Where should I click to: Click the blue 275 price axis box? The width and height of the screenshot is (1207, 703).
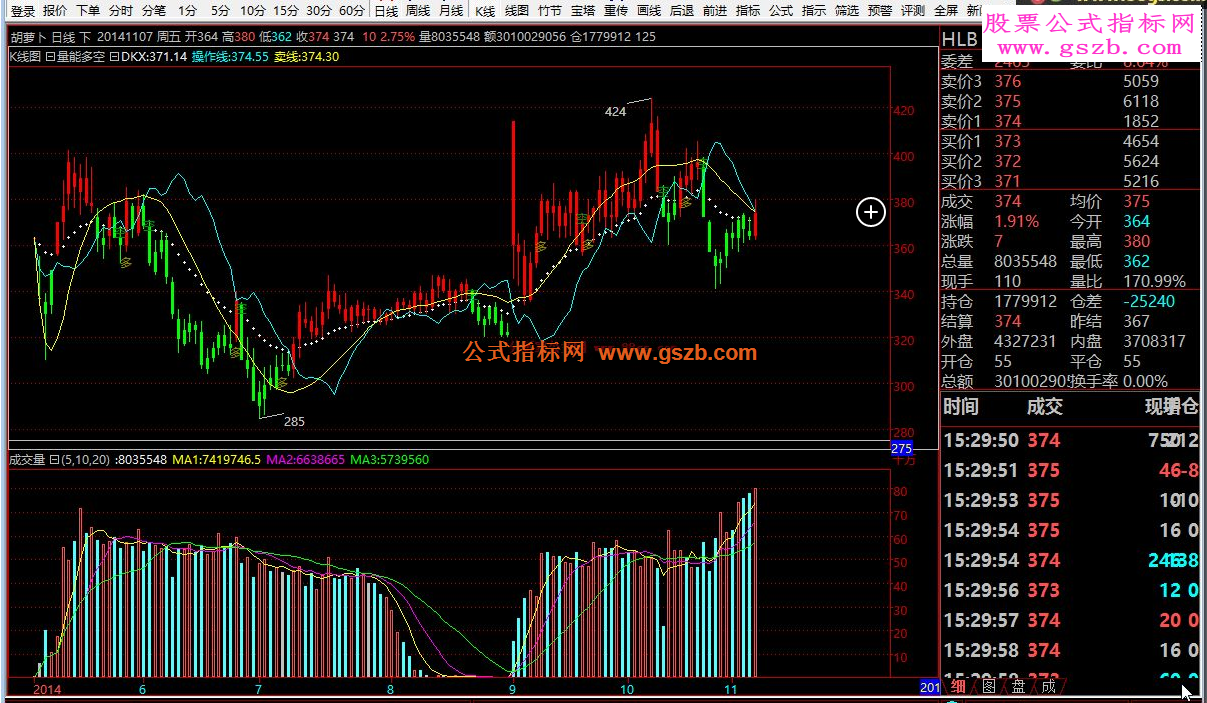(901, 448)
